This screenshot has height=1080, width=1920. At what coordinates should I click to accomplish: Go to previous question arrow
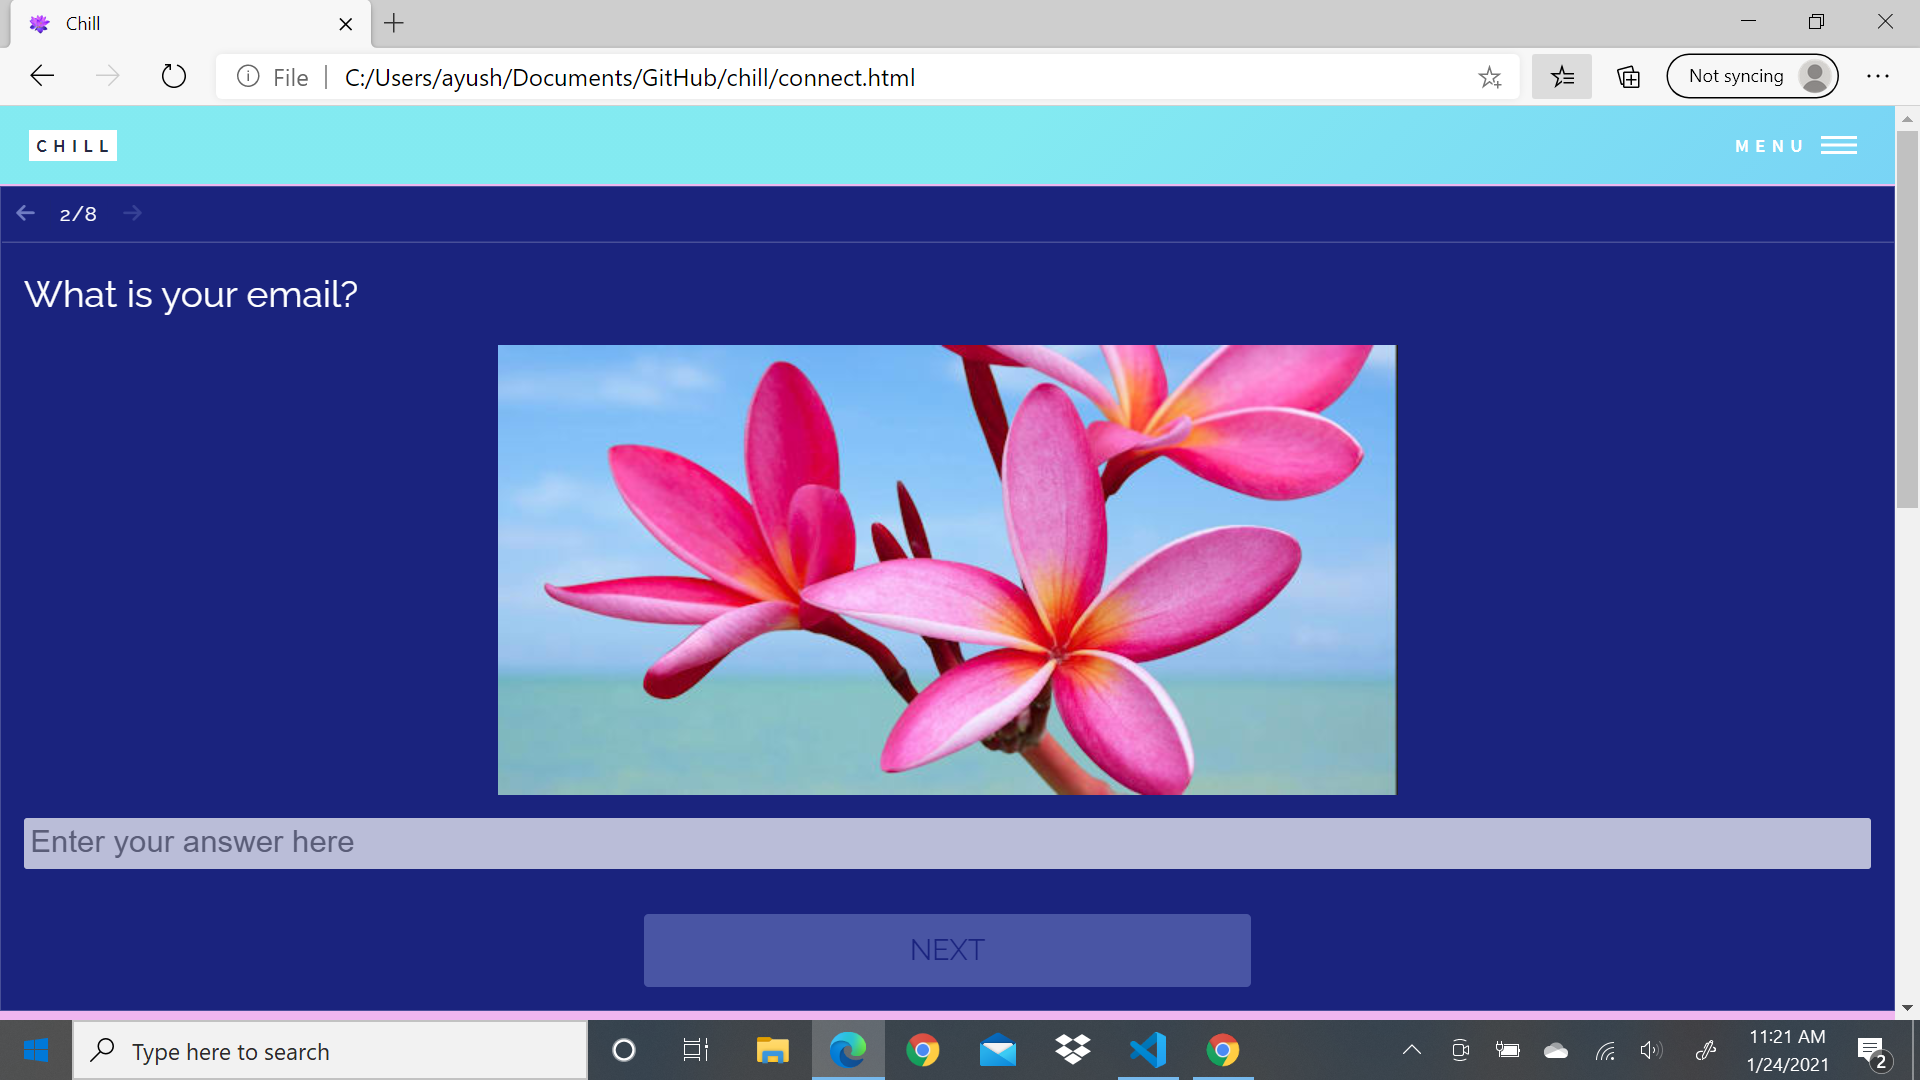click(x=26, y=213)
